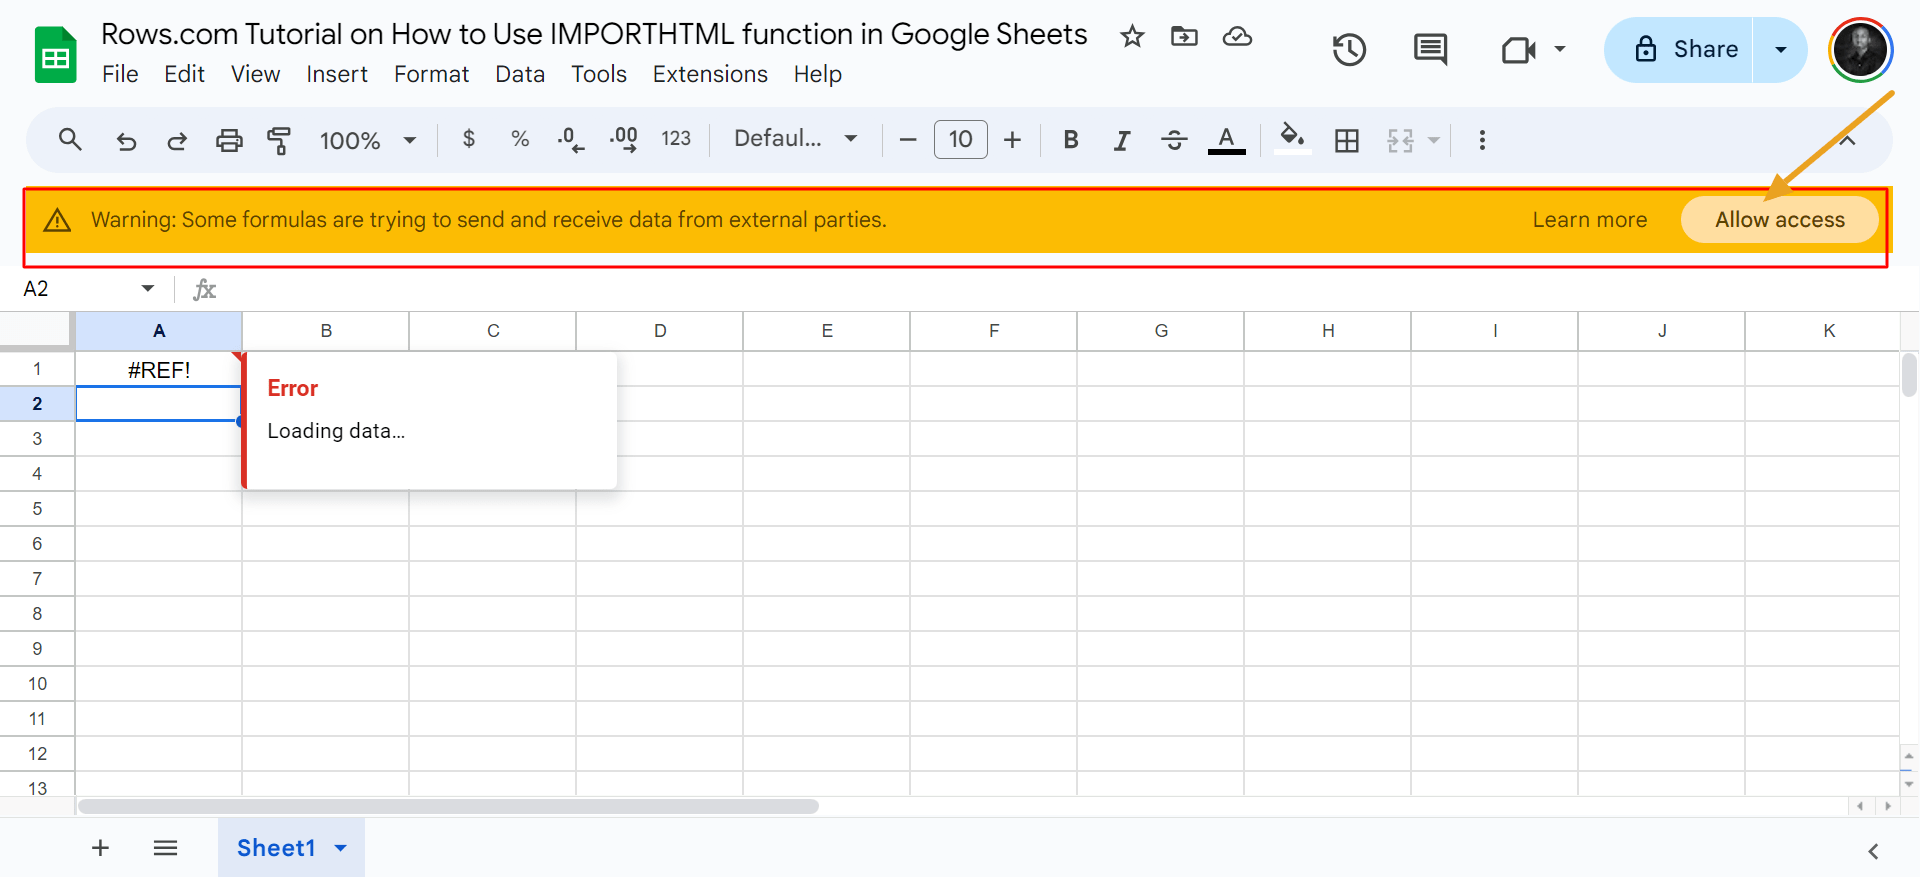This screenshot has width=1920, height=878.
Task: Add a new sheet plus button
Action: point(100,849)
